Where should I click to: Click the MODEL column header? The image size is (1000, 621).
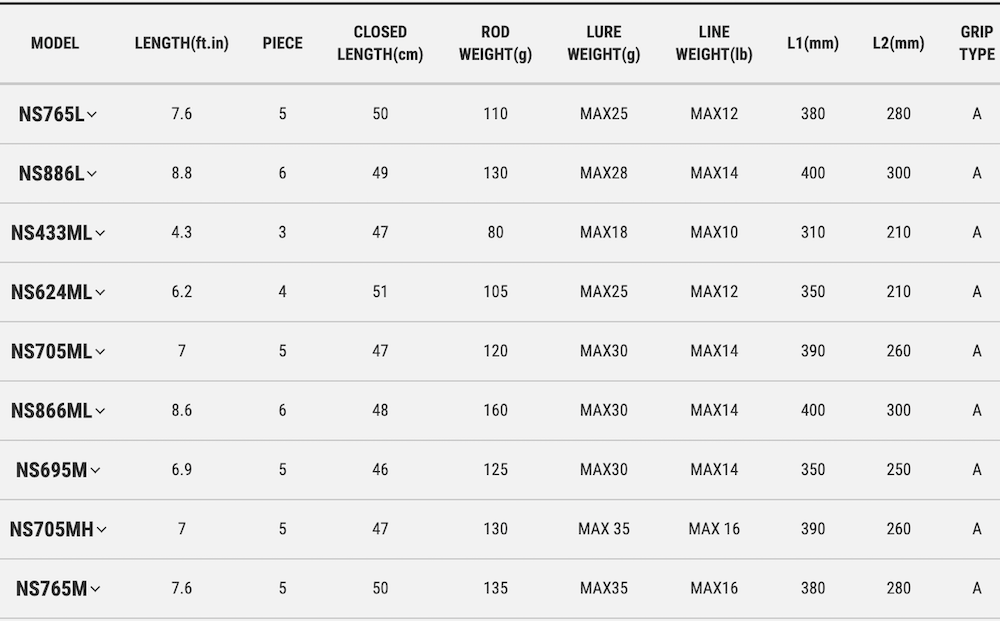(55, 44)
